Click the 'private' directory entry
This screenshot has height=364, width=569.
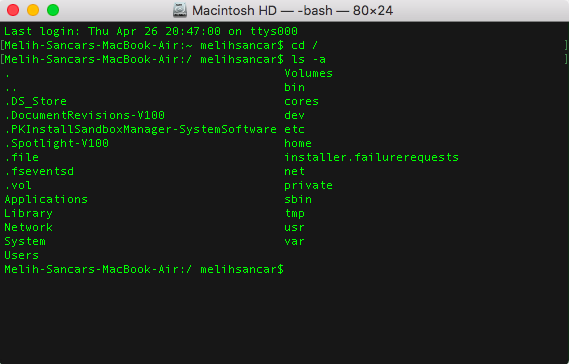(308, 185)
